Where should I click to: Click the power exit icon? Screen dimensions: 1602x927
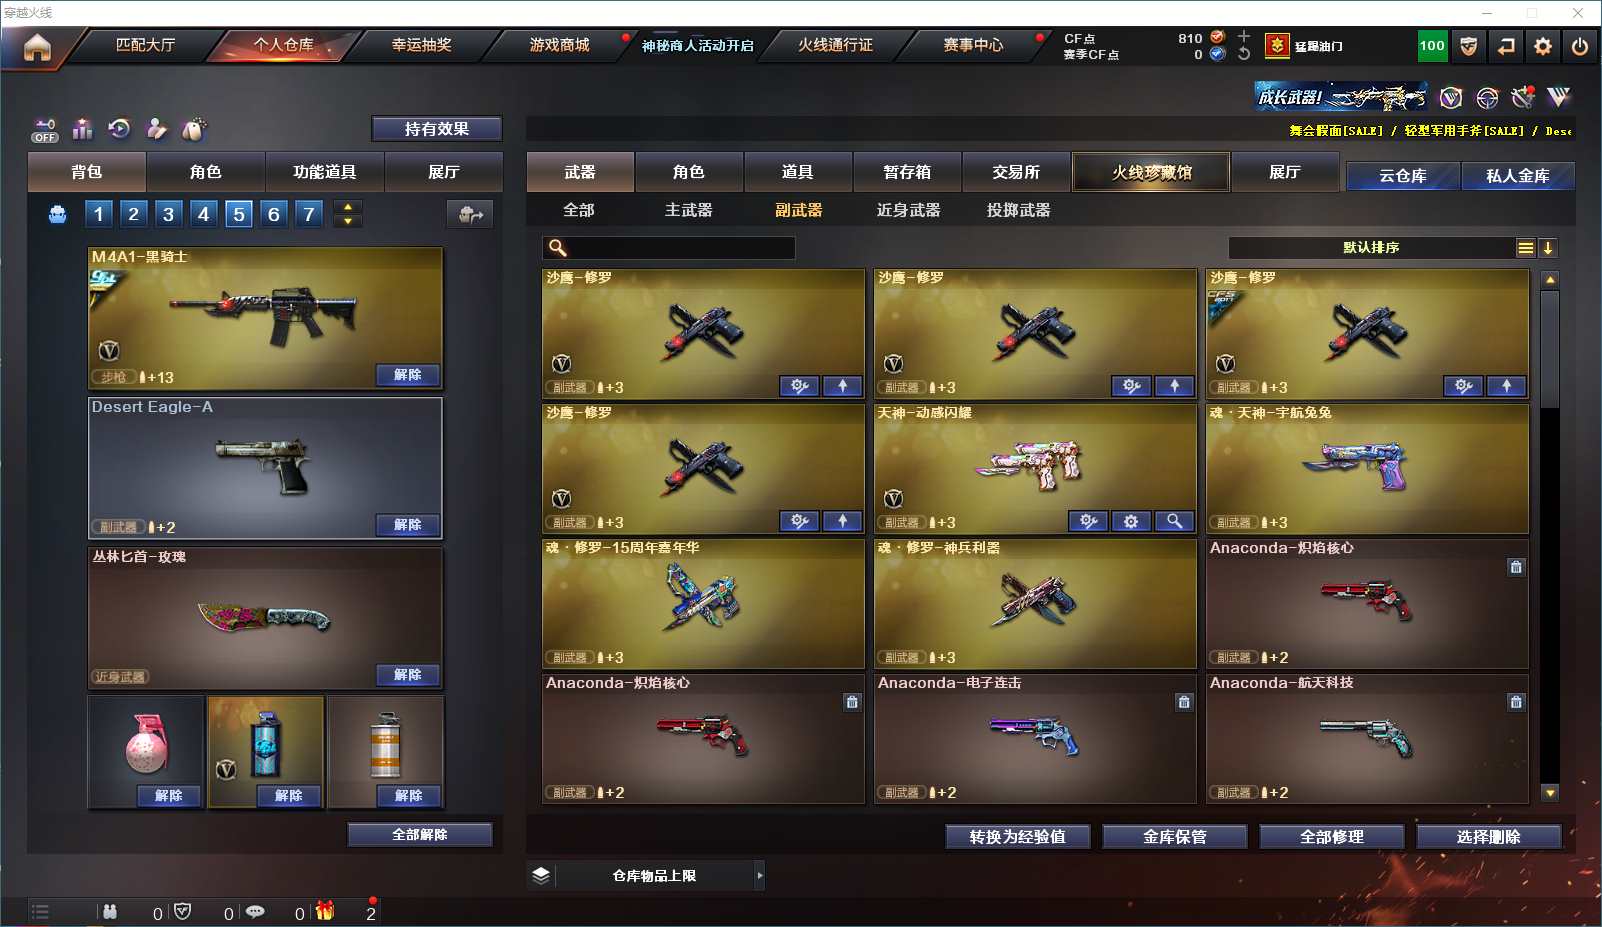(x=1580, y=46)
